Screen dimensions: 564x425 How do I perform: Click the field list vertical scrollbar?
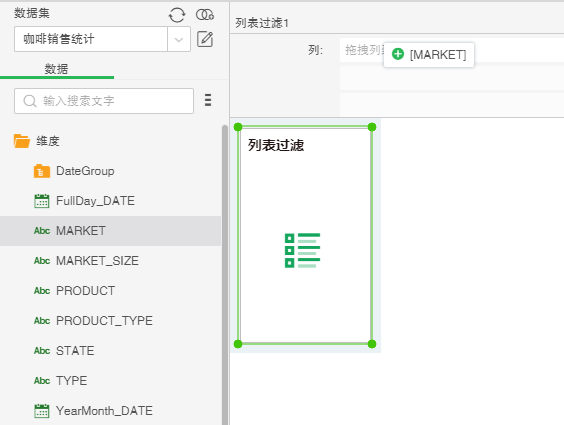pyautogui.click(x=225, y=275)
